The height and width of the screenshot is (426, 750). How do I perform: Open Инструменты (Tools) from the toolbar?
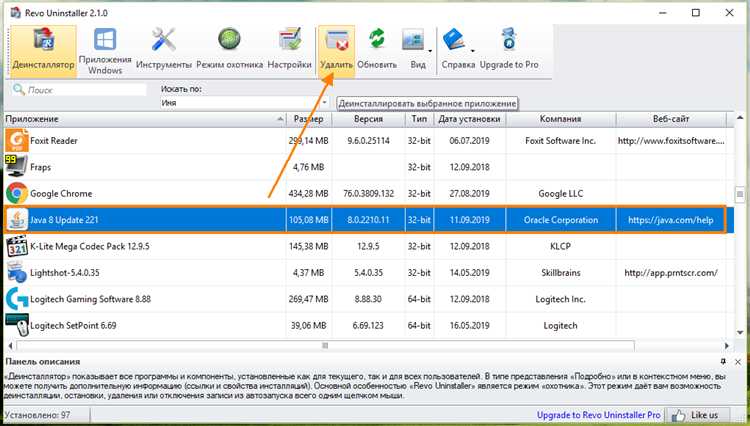[x=164, y=50]
